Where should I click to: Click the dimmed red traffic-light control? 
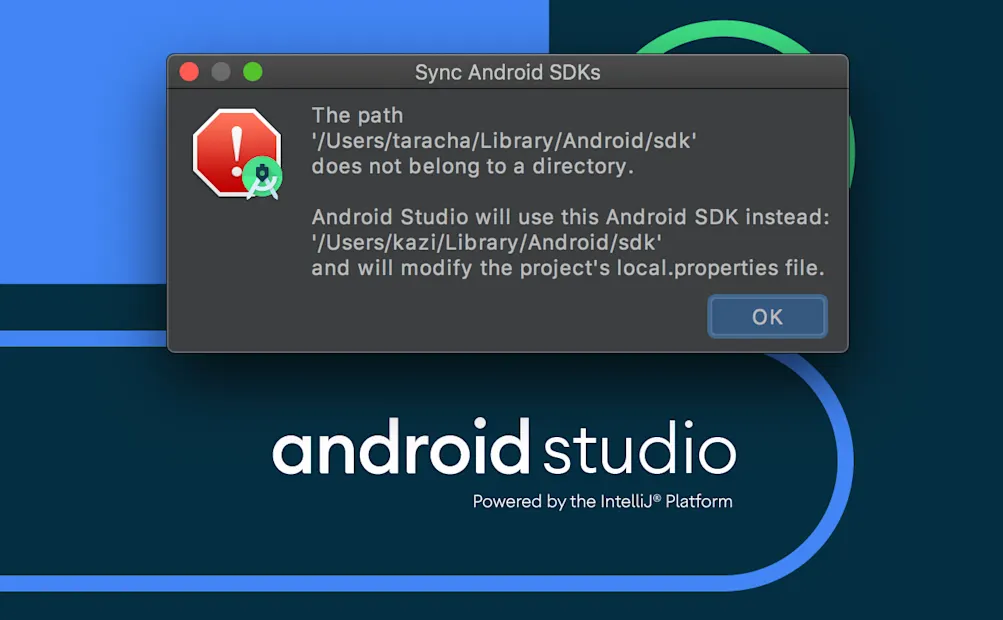click(189, 72)
